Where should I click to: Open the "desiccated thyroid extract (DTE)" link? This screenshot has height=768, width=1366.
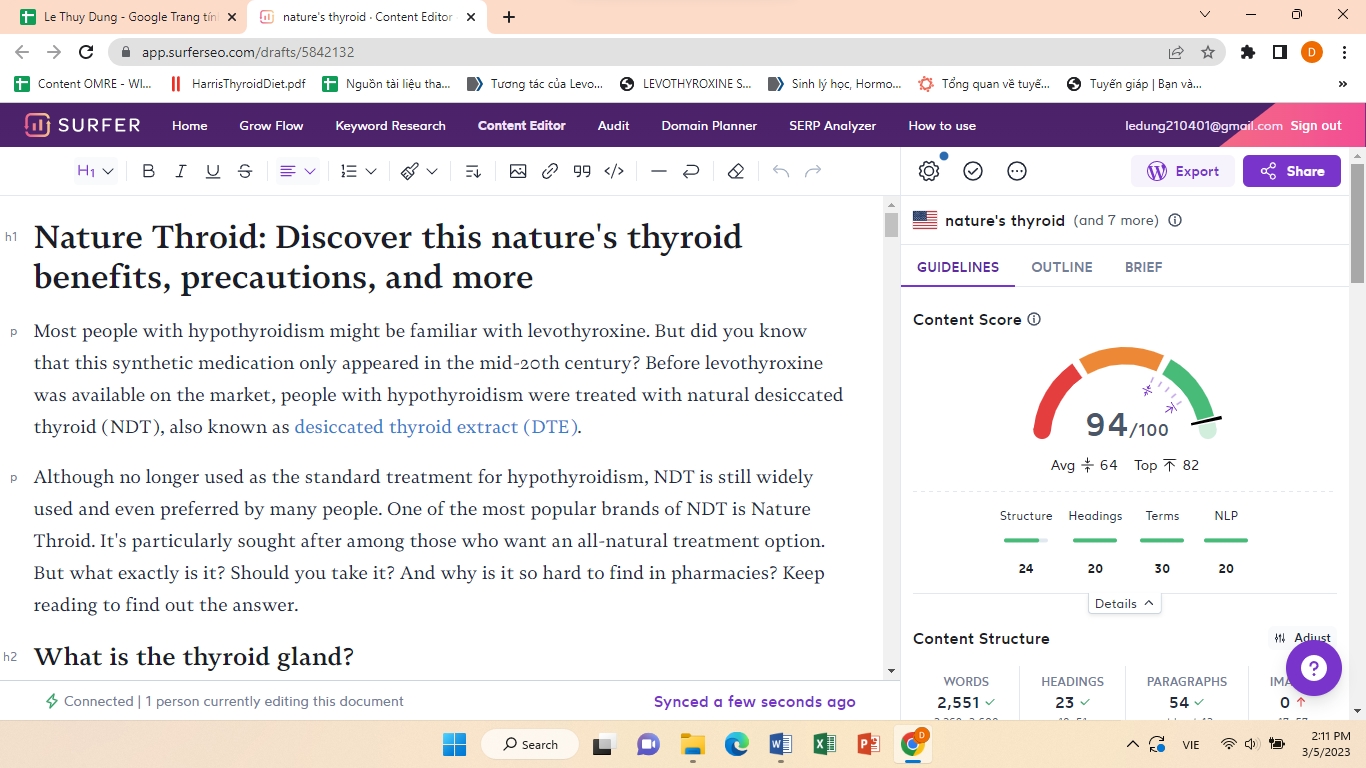436,427
